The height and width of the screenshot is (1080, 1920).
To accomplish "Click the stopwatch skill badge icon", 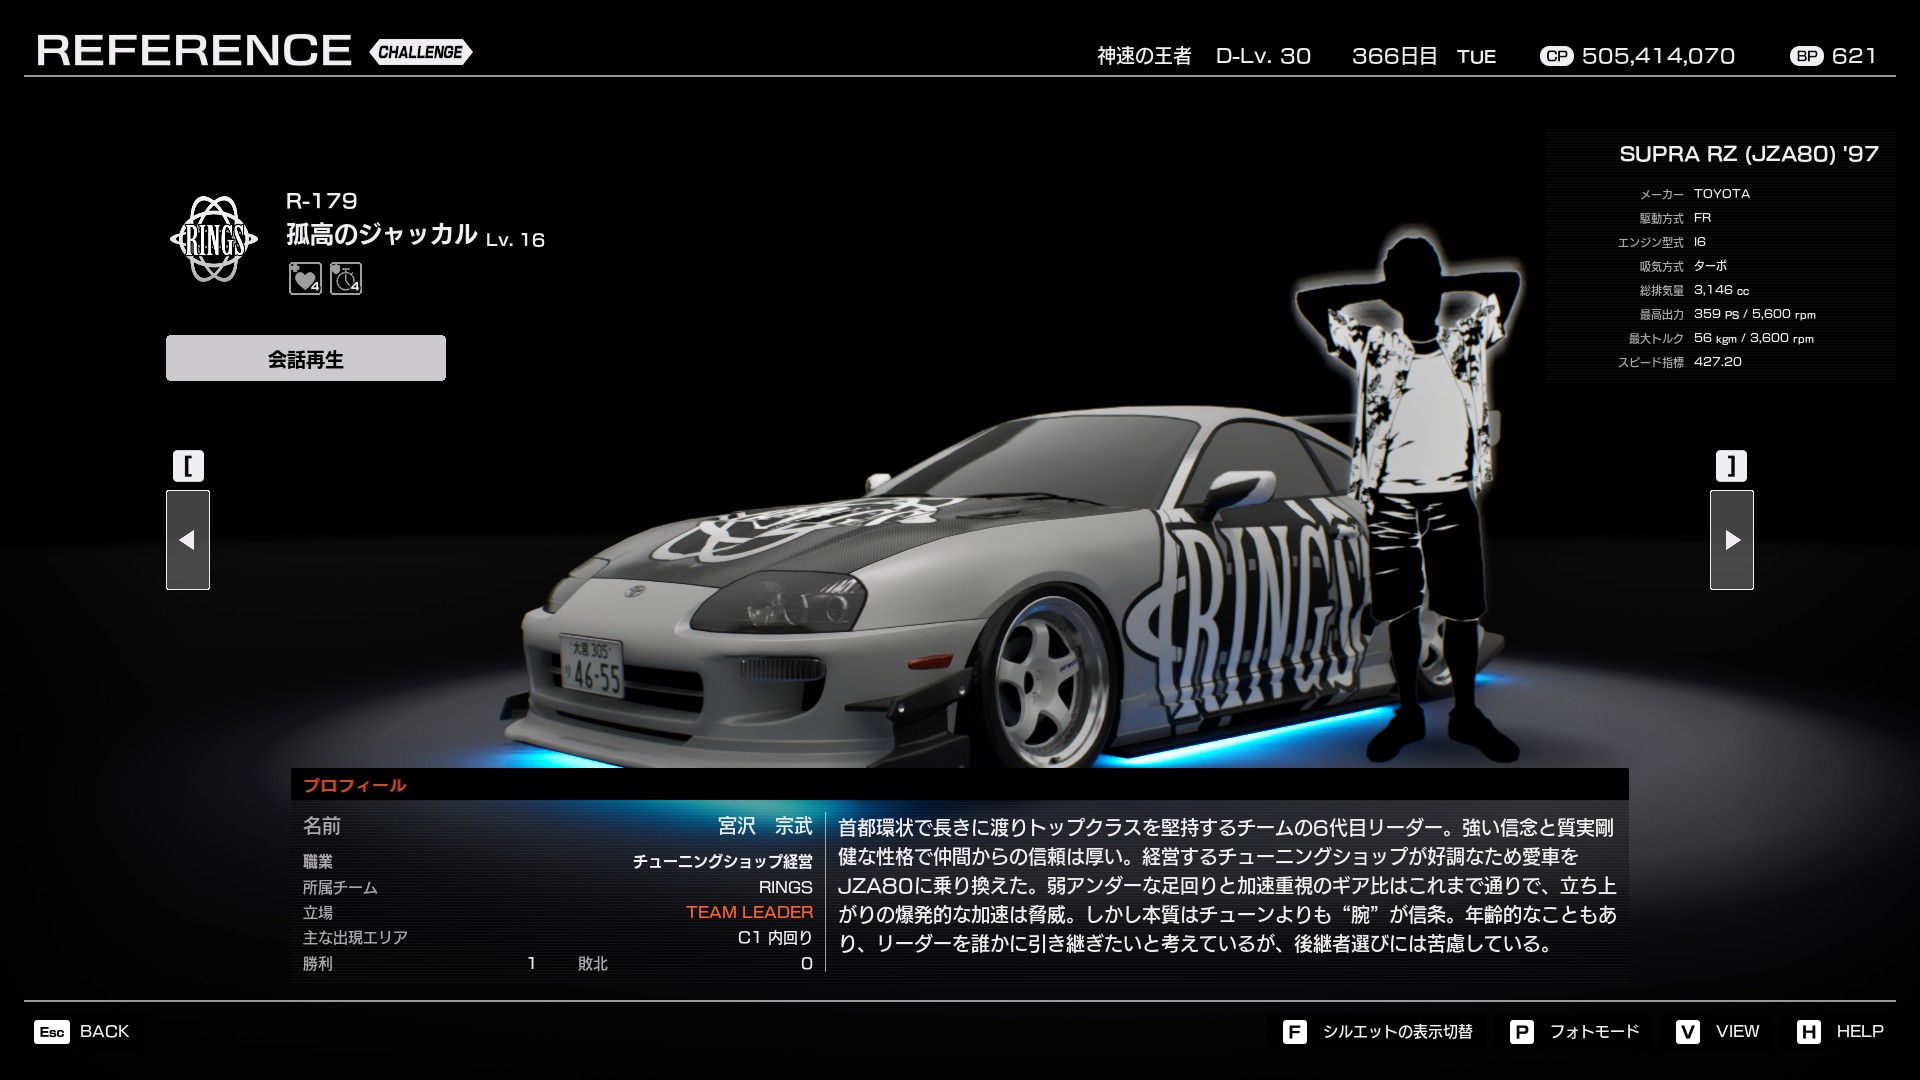I will [x=346, y=279].
